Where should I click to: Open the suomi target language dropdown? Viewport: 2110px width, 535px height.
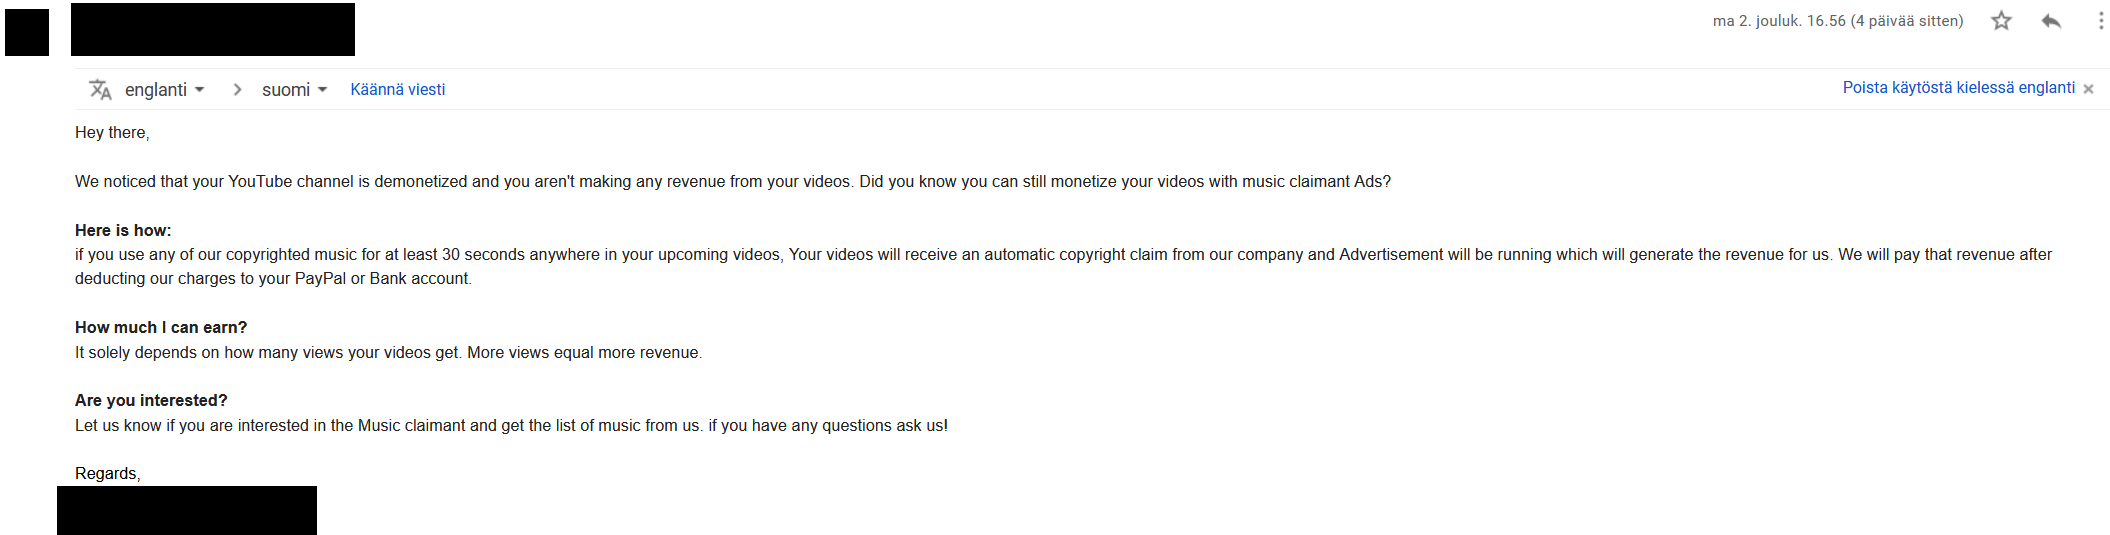(x=295, y=90)
